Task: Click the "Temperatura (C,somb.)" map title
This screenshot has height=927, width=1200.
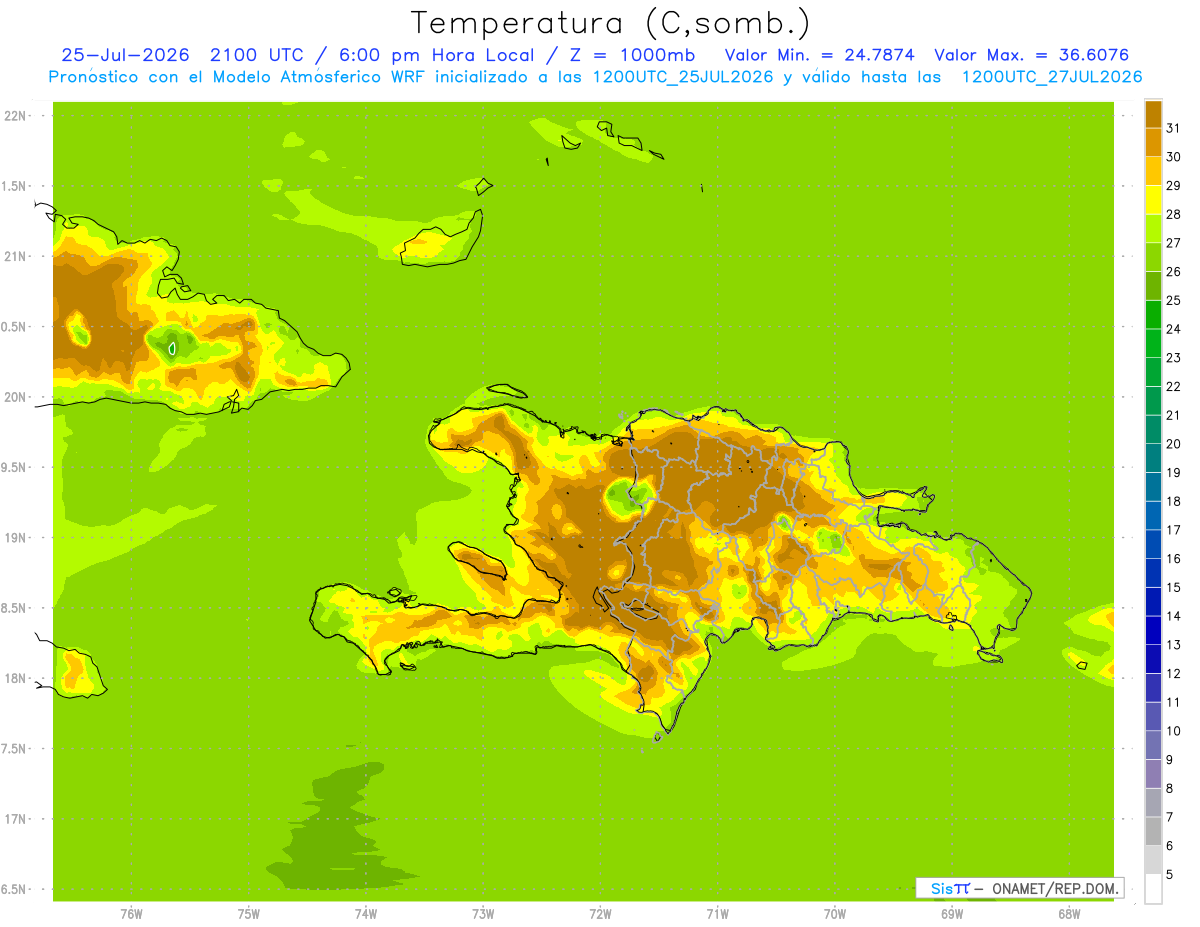Action: tap(610, 23)
